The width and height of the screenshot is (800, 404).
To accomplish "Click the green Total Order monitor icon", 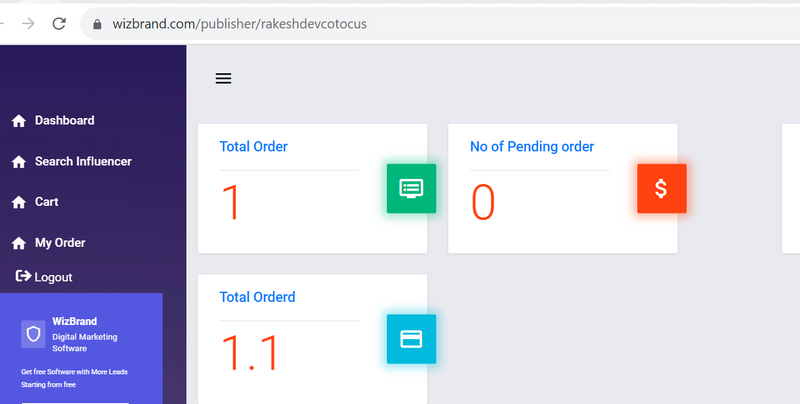I will click(x=411, y=188).
